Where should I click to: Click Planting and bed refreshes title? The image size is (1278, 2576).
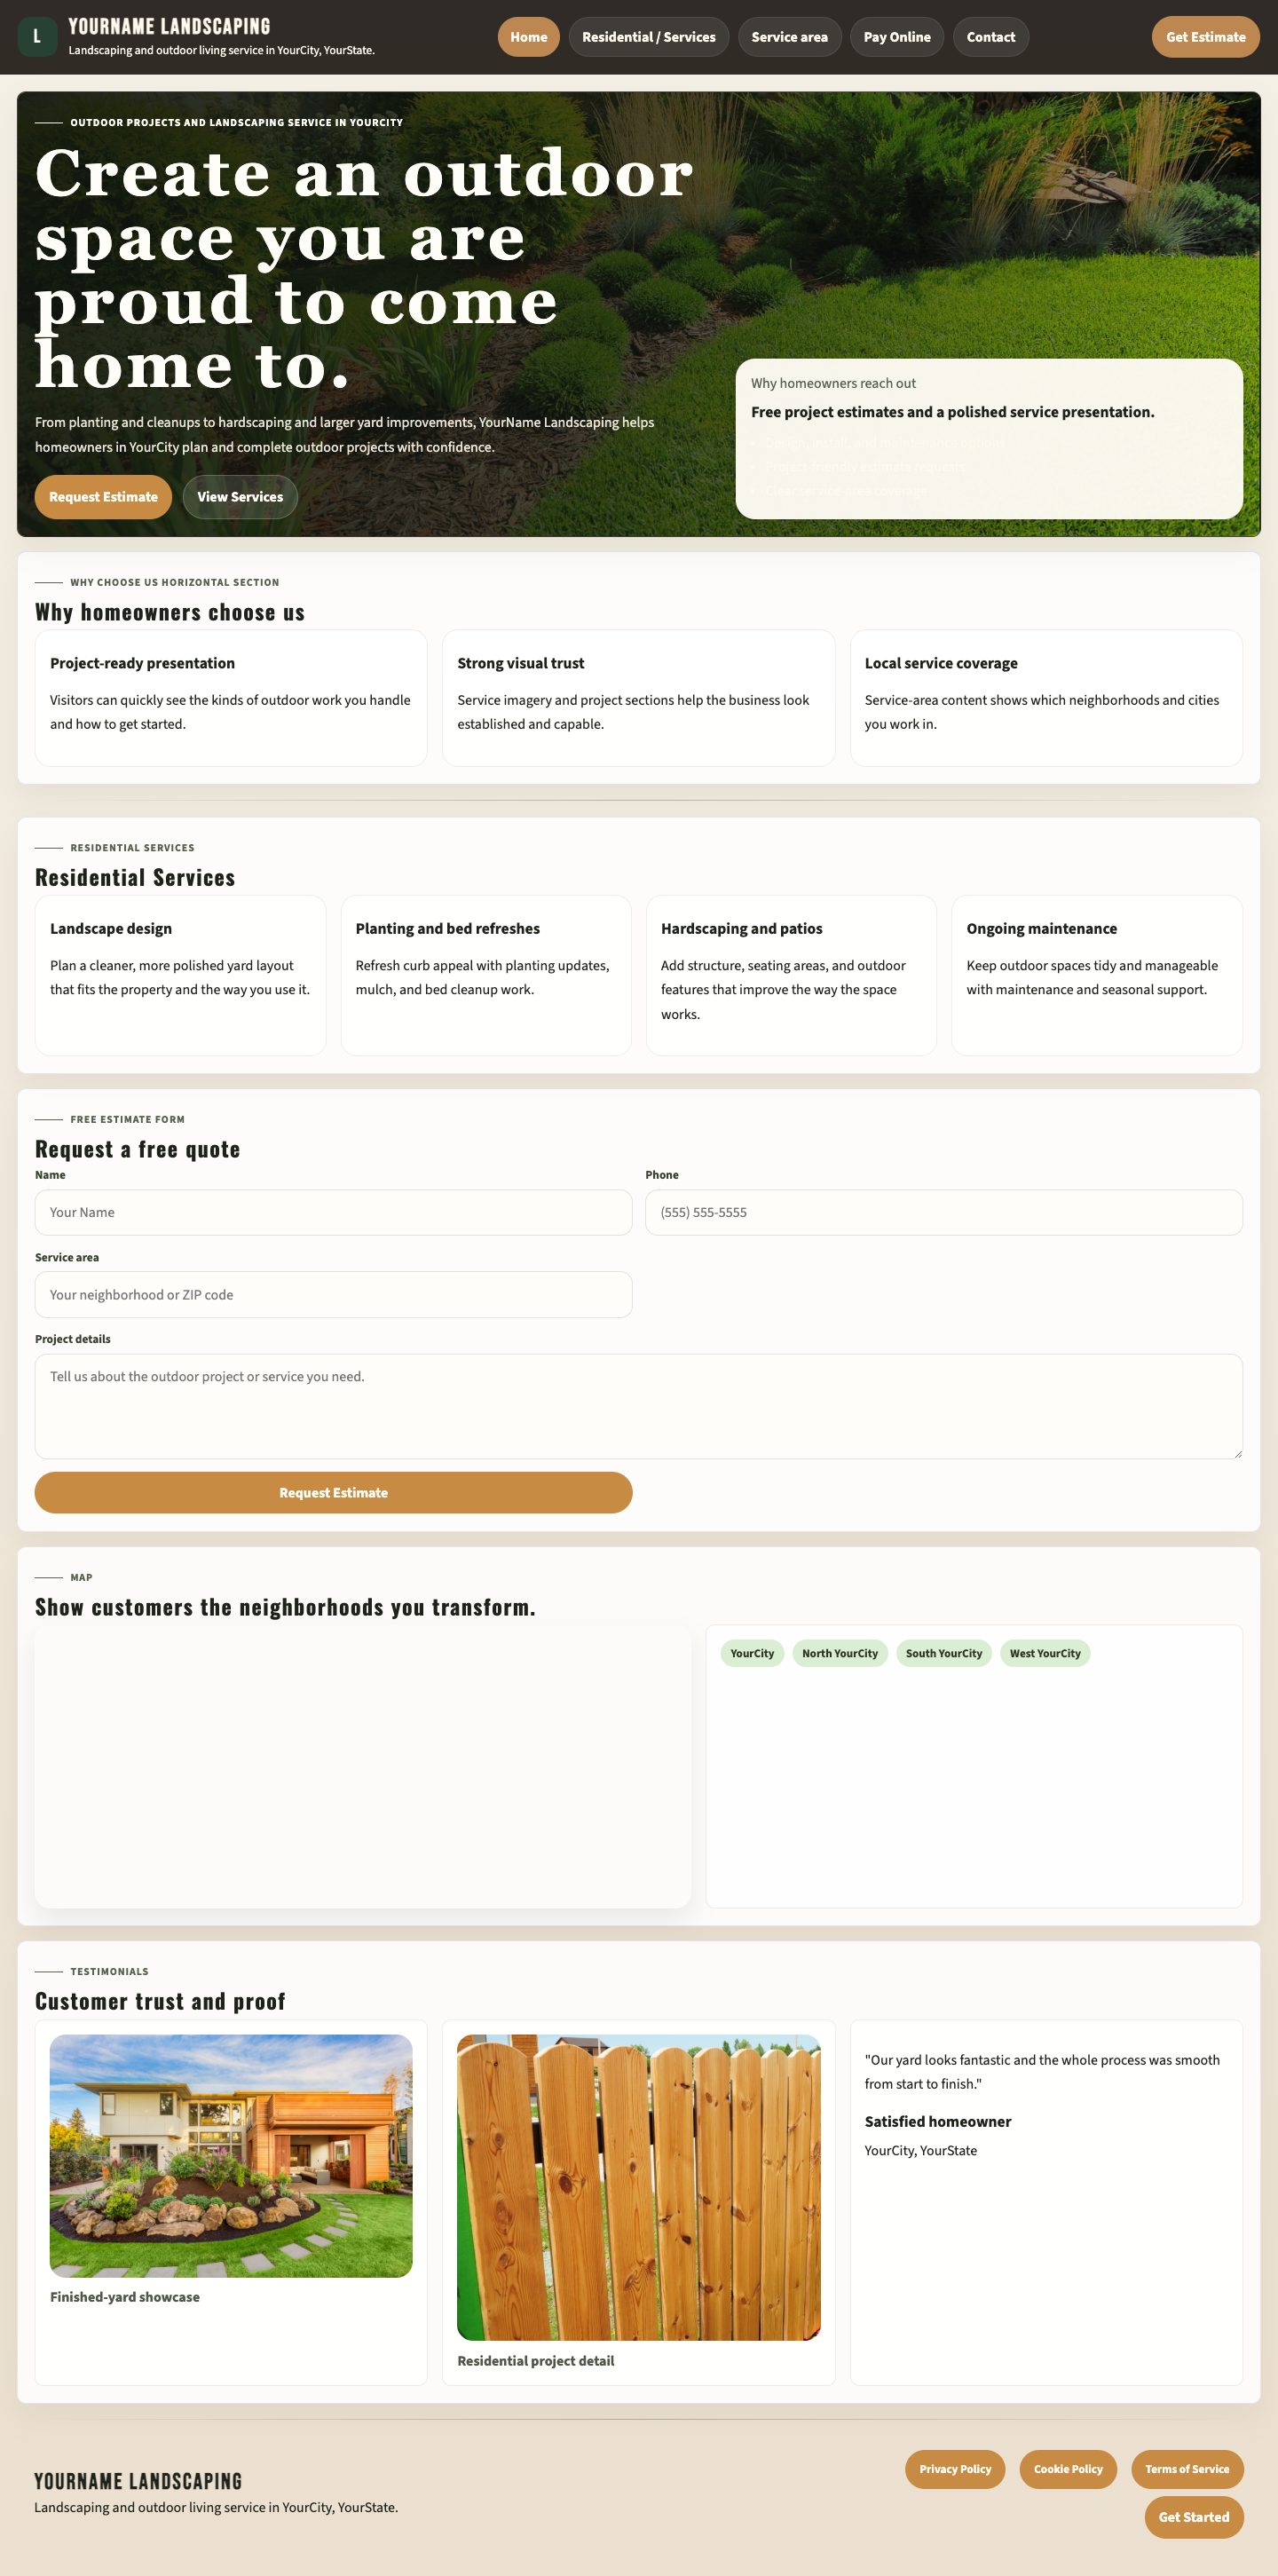(x=447, y=928)
